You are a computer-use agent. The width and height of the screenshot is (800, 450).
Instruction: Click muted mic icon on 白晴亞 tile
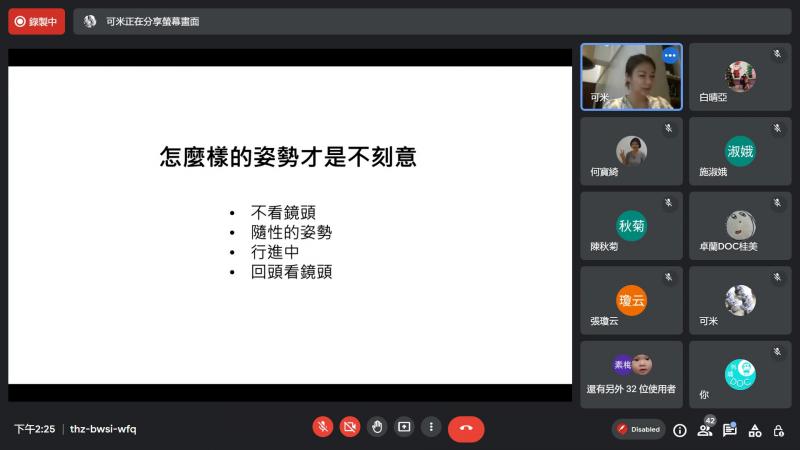point(777,54)
